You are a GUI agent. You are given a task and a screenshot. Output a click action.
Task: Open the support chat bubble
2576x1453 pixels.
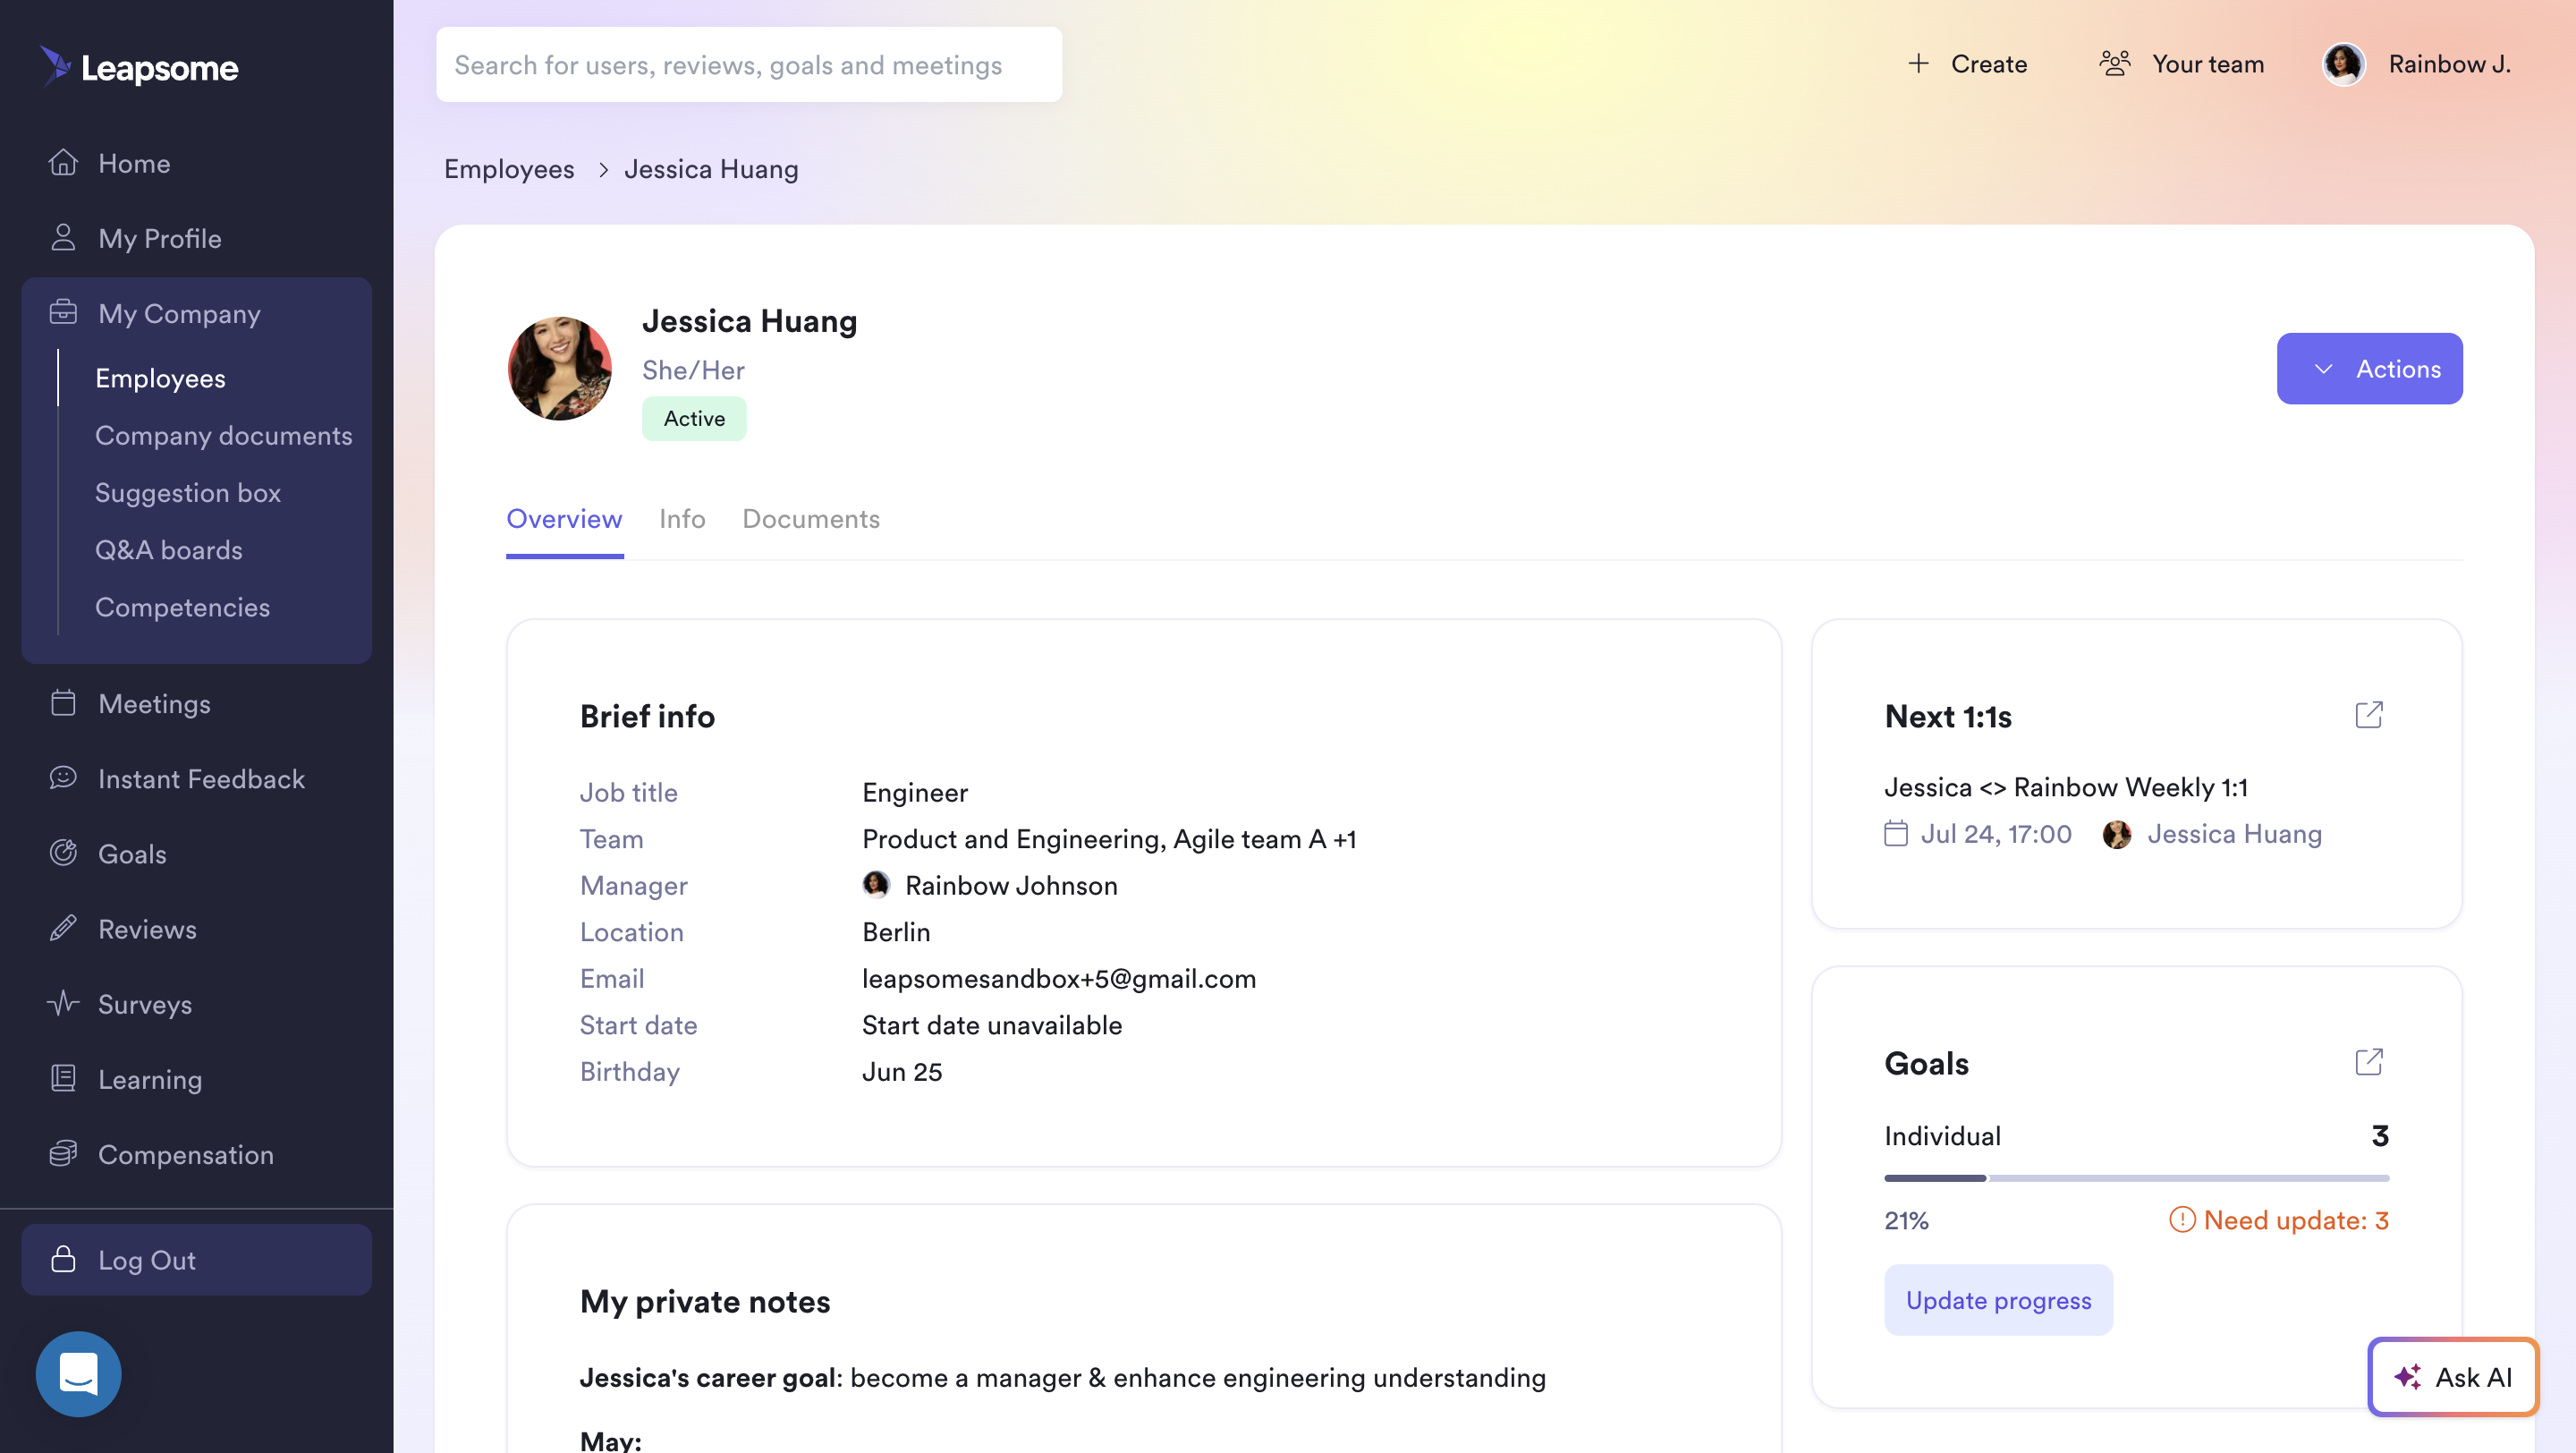[x=78, y=1374]
